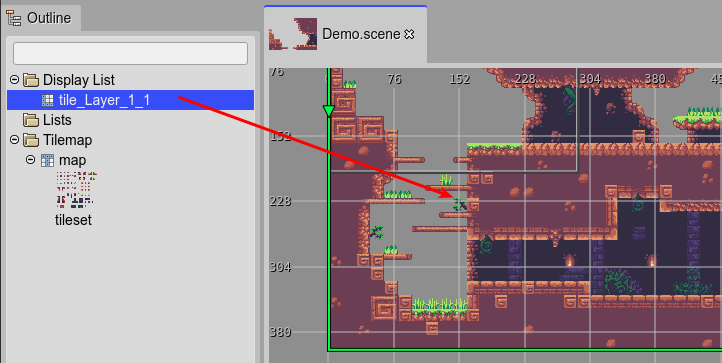
Task: Click the tileset label
Action: click(73, 220)
